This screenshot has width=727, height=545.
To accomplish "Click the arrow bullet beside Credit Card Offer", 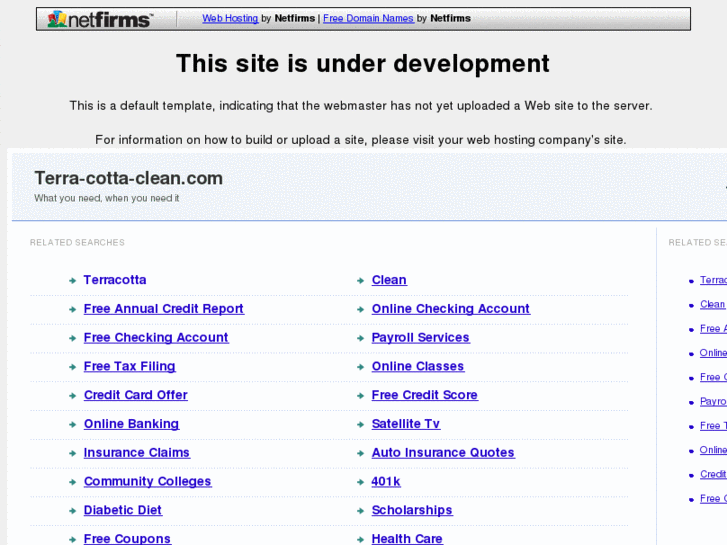I will pos(72,396).
